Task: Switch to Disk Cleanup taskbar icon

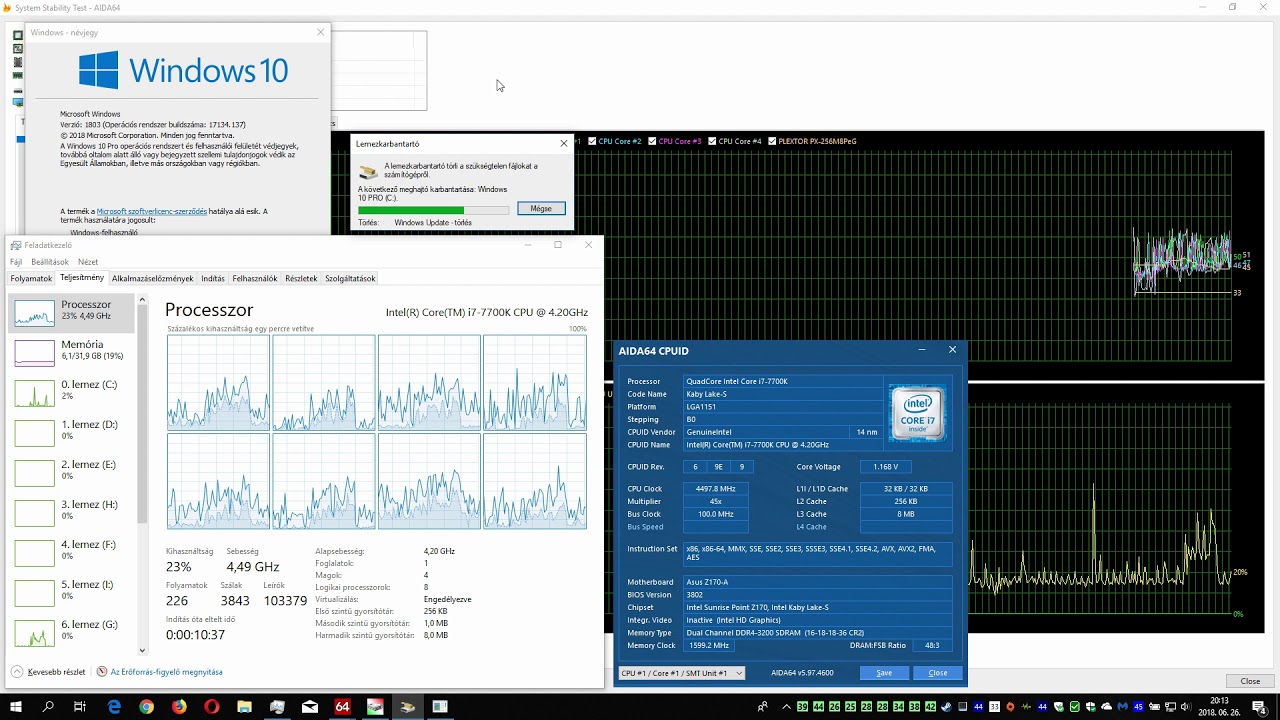Action: click(x=407, y=706)
